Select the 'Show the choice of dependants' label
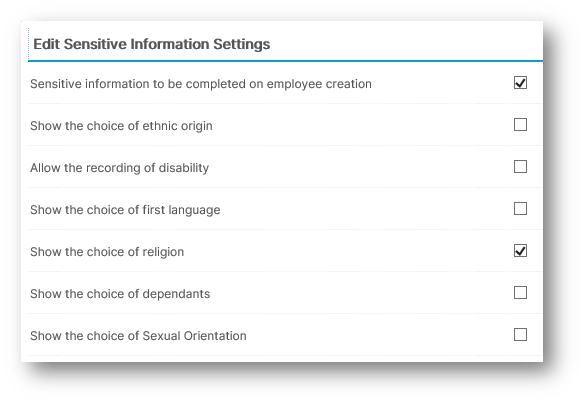Viewport: 585px width, 404px height. 120,294
